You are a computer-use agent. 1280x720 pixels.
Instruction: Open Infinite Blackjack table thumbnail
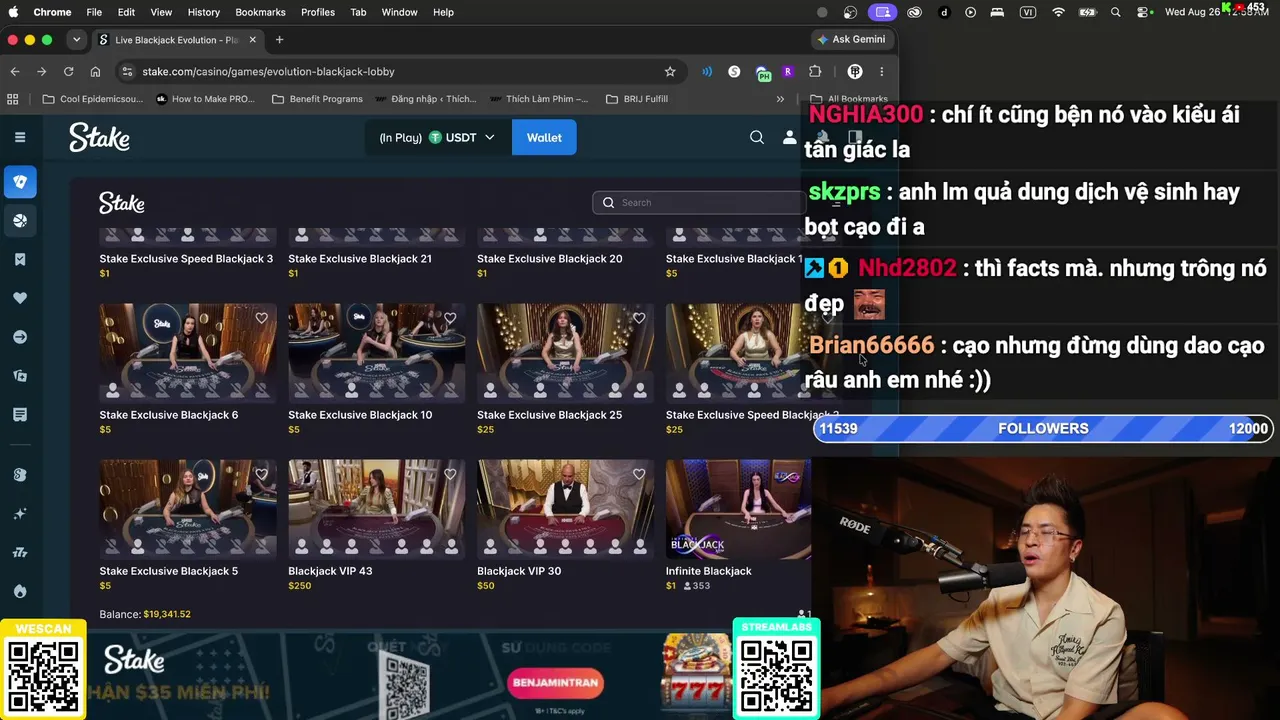(x=738, y=508)
